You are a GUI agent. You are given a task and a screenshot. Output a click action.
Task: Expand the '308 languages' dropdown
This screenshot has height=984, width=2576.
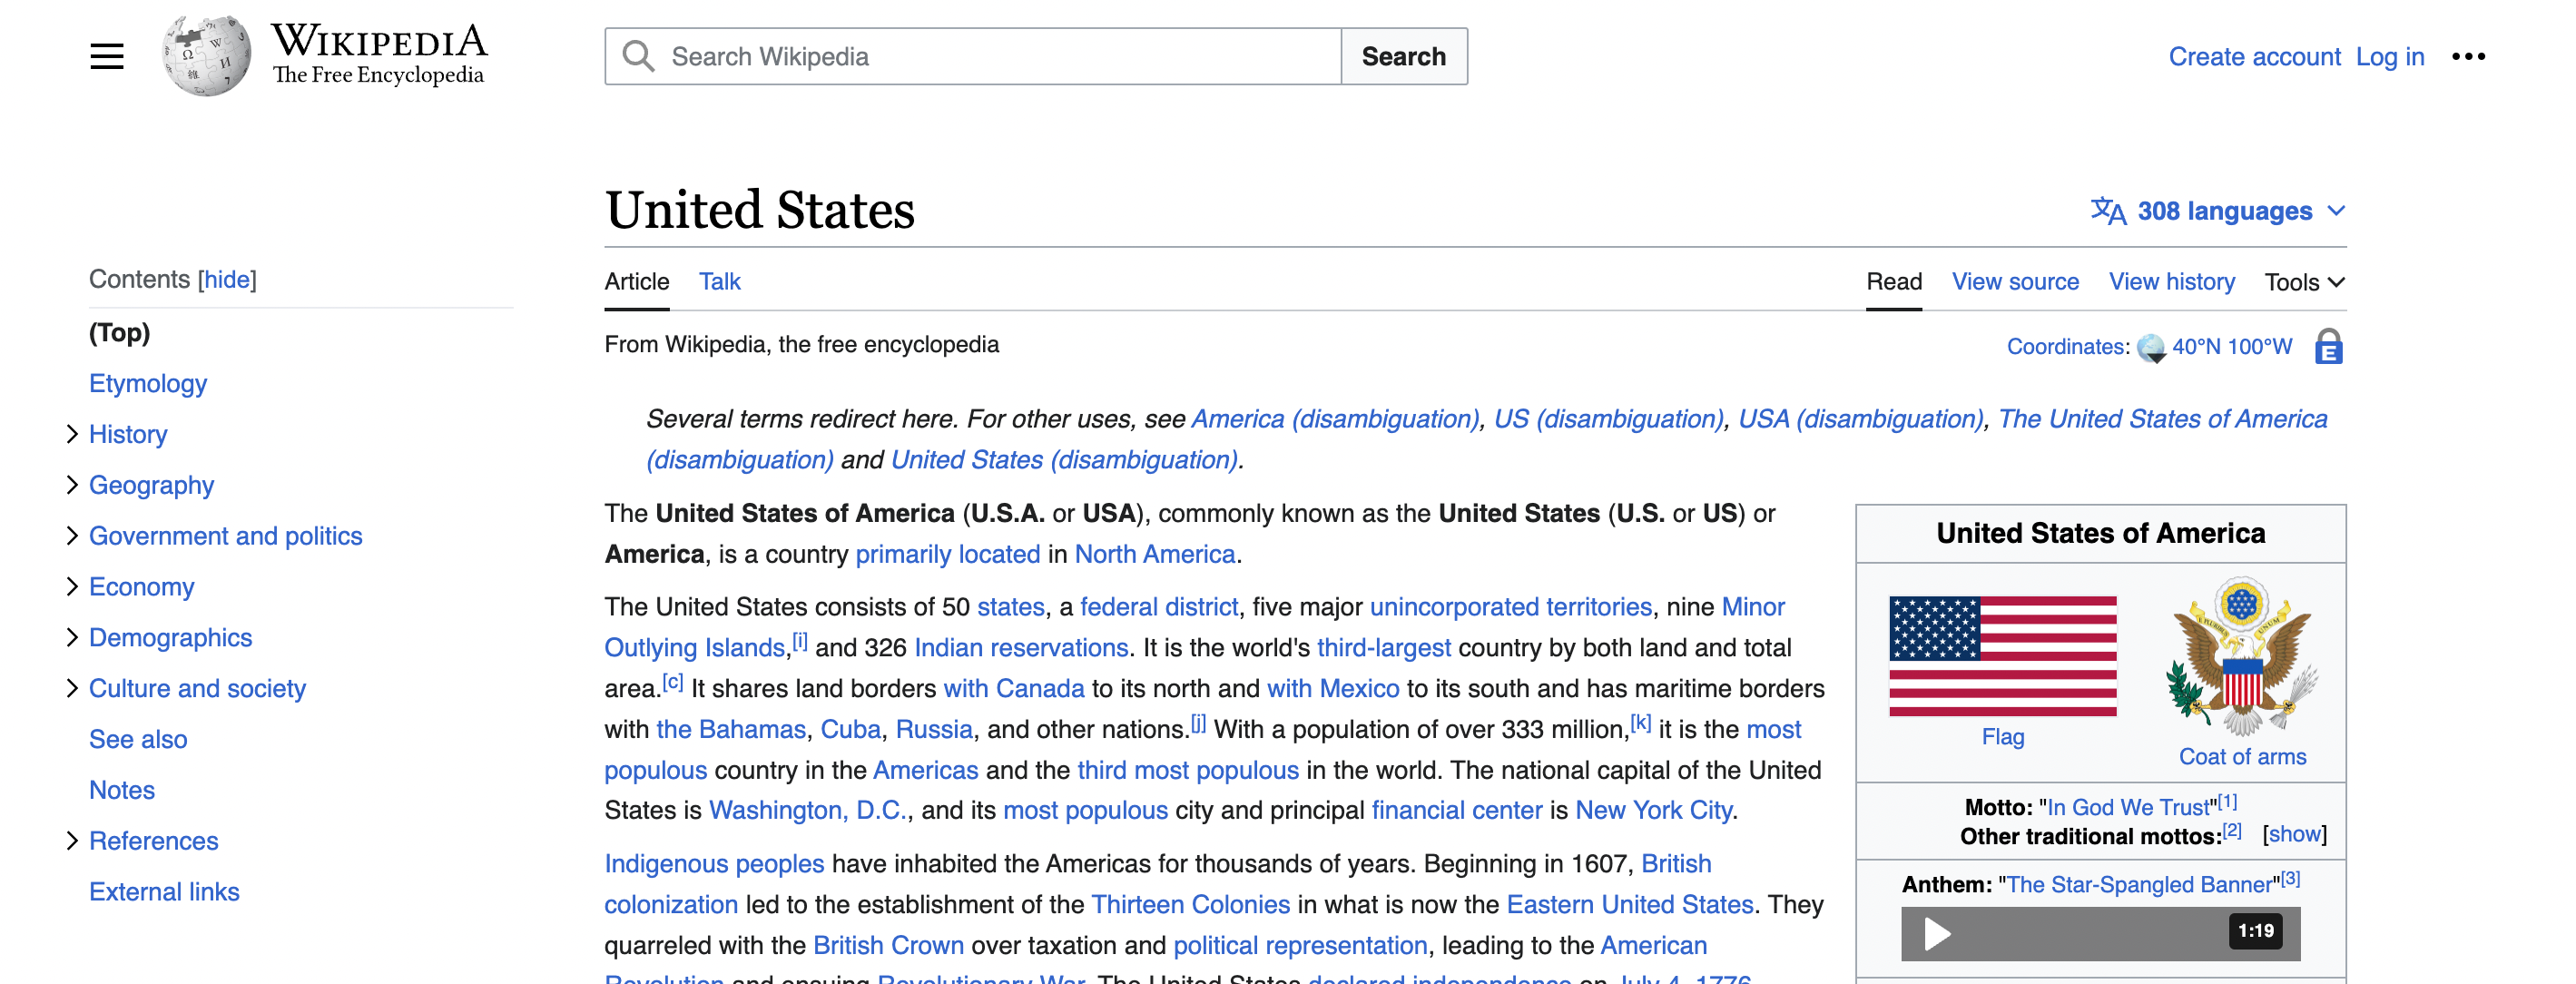click(2217, 209)
